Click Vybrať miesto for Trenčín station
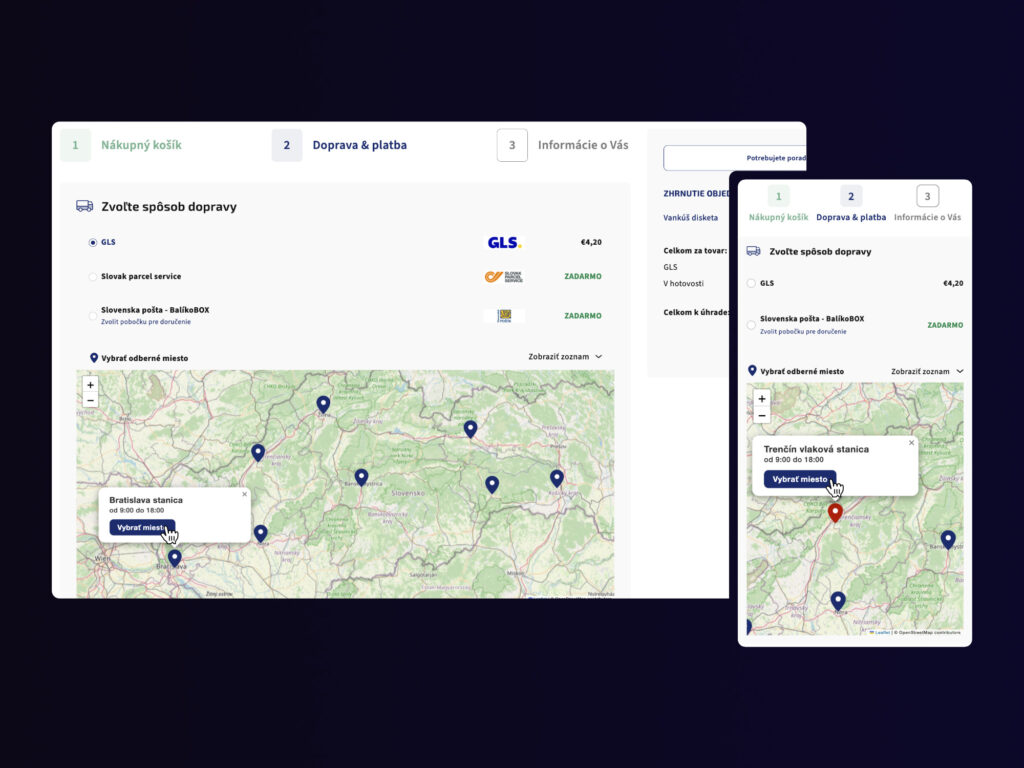 800,479
